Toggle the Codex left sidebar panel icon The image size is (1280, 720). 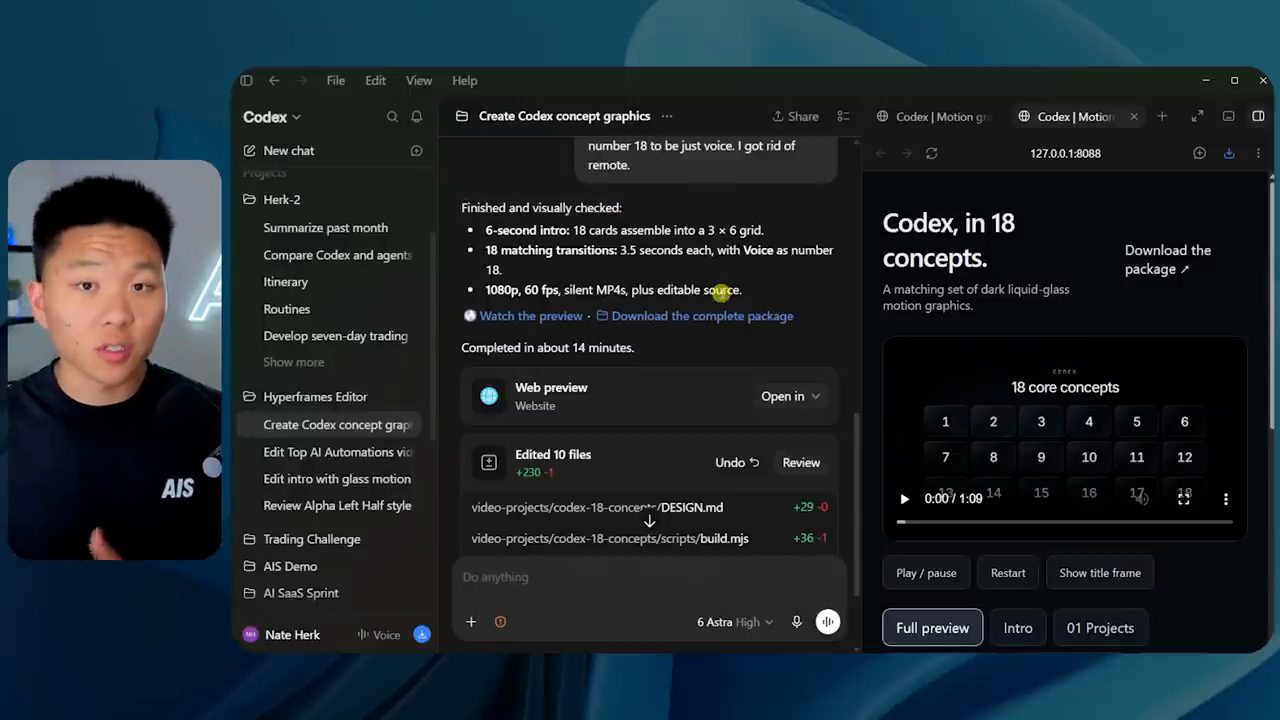(246, 81)
